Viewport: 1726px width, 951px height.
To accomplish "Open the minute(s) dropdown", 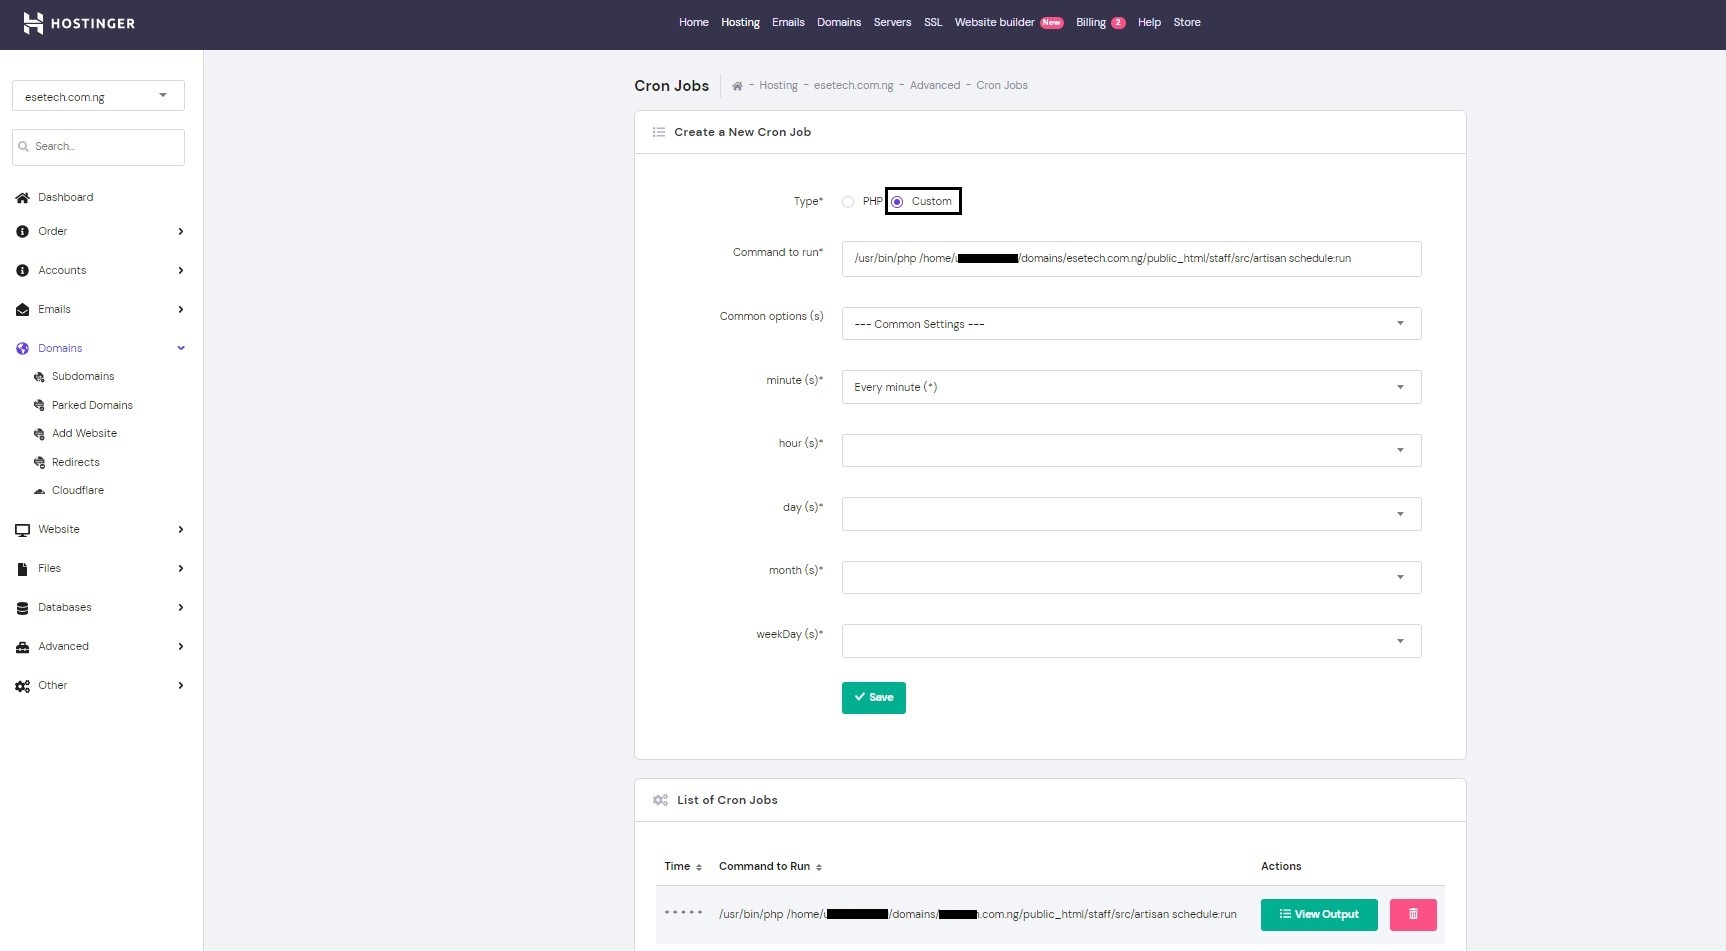I will tap(1130, 387).
